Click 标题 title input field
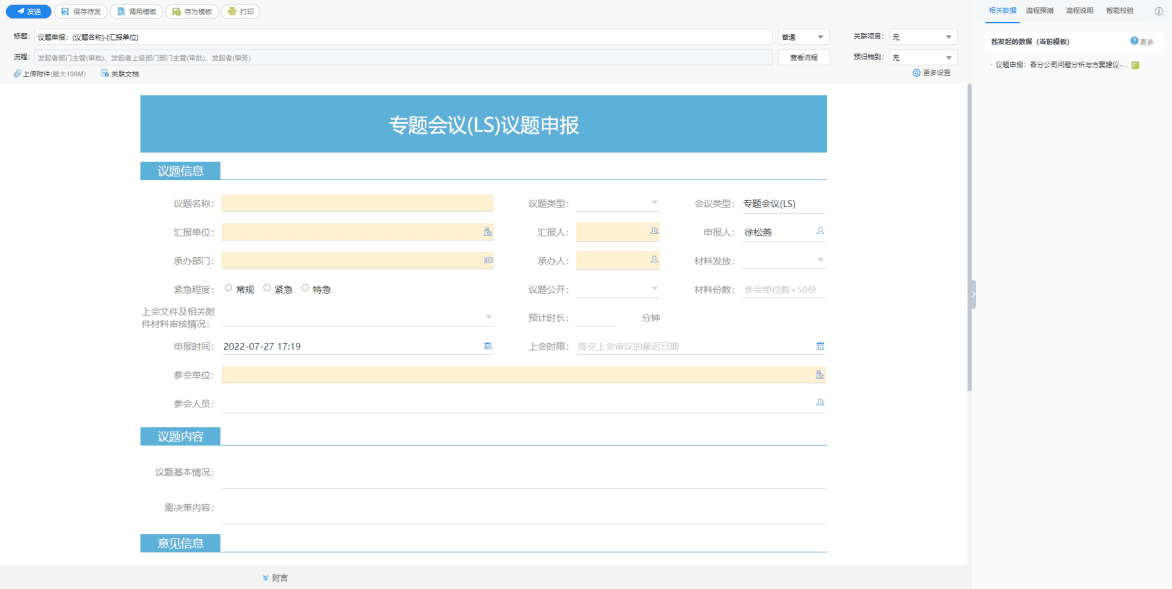The image size is (1172, 589). click(403, 37)
